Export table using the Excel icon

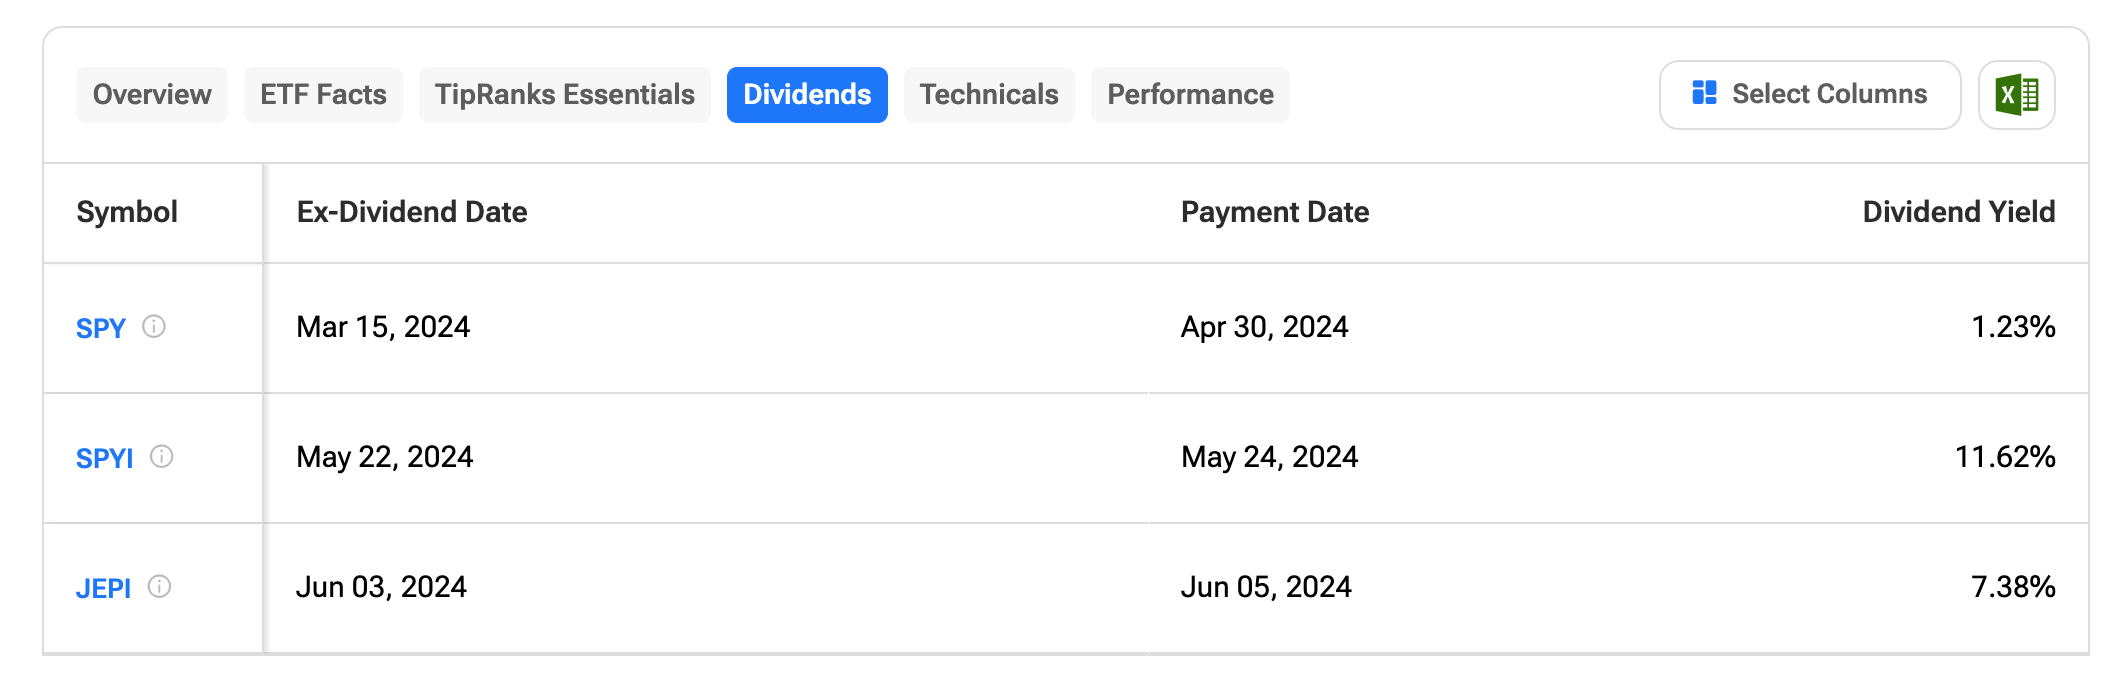[x=2016, y=95]
